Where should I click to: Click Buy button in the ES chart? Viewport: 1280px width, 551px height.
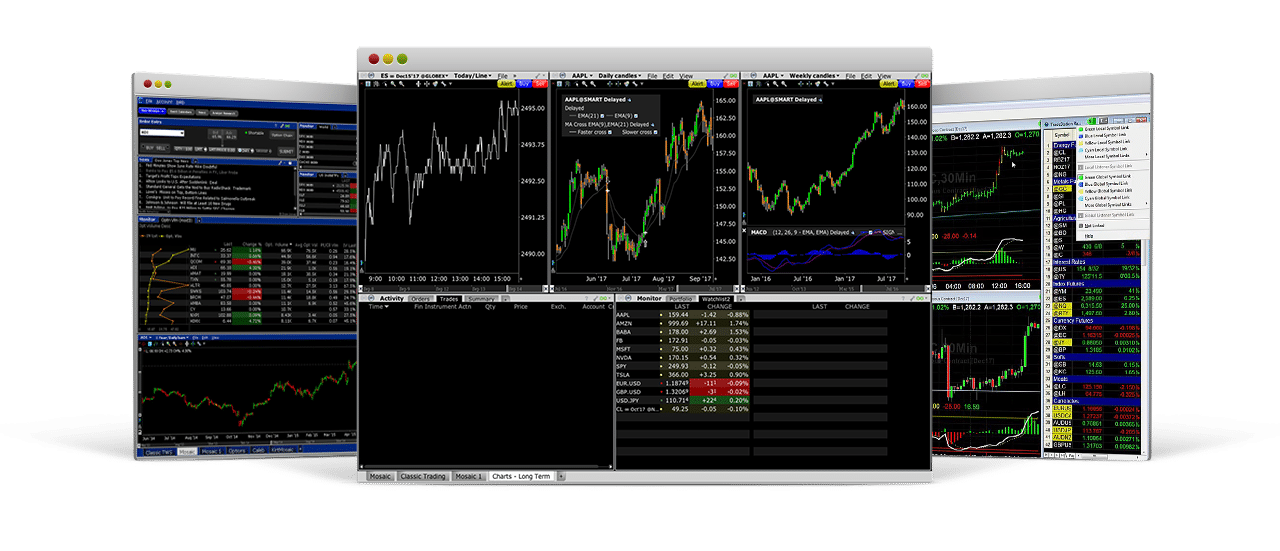[x=523, y=84]
